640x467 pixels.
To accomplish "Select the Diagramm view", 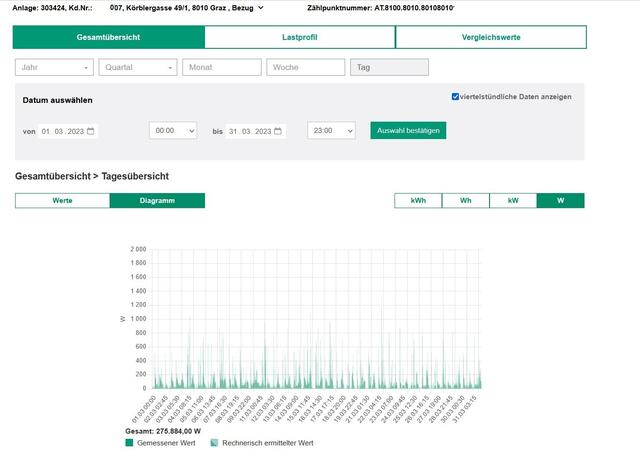I will (x=157, y=200).
